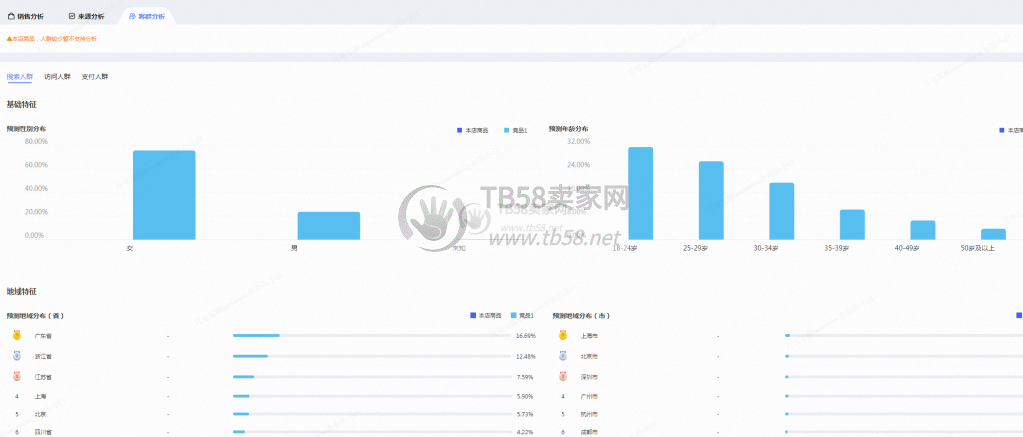Click the 预测地域分布（市） list title

coord(581,316)
